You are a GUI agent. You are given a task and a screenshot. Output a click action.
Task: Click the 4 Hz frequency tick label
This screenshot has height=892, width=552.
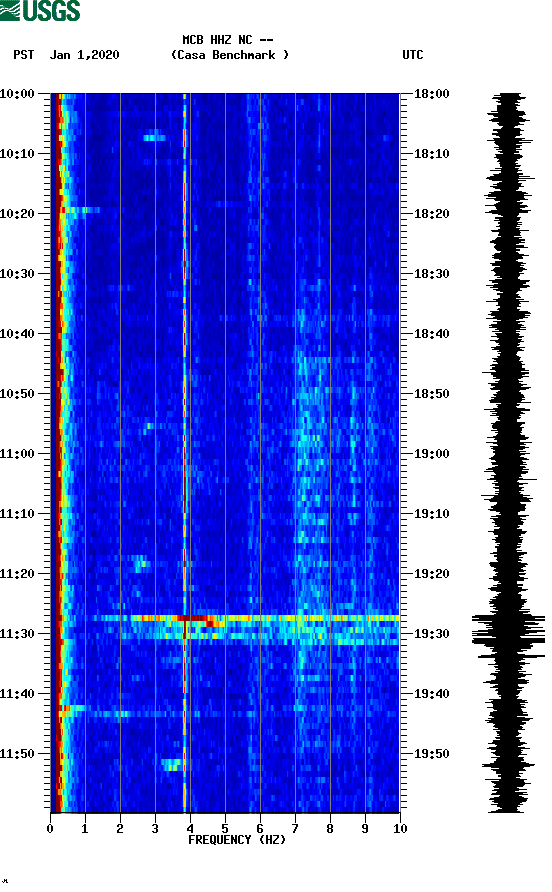tap(190, 829)
